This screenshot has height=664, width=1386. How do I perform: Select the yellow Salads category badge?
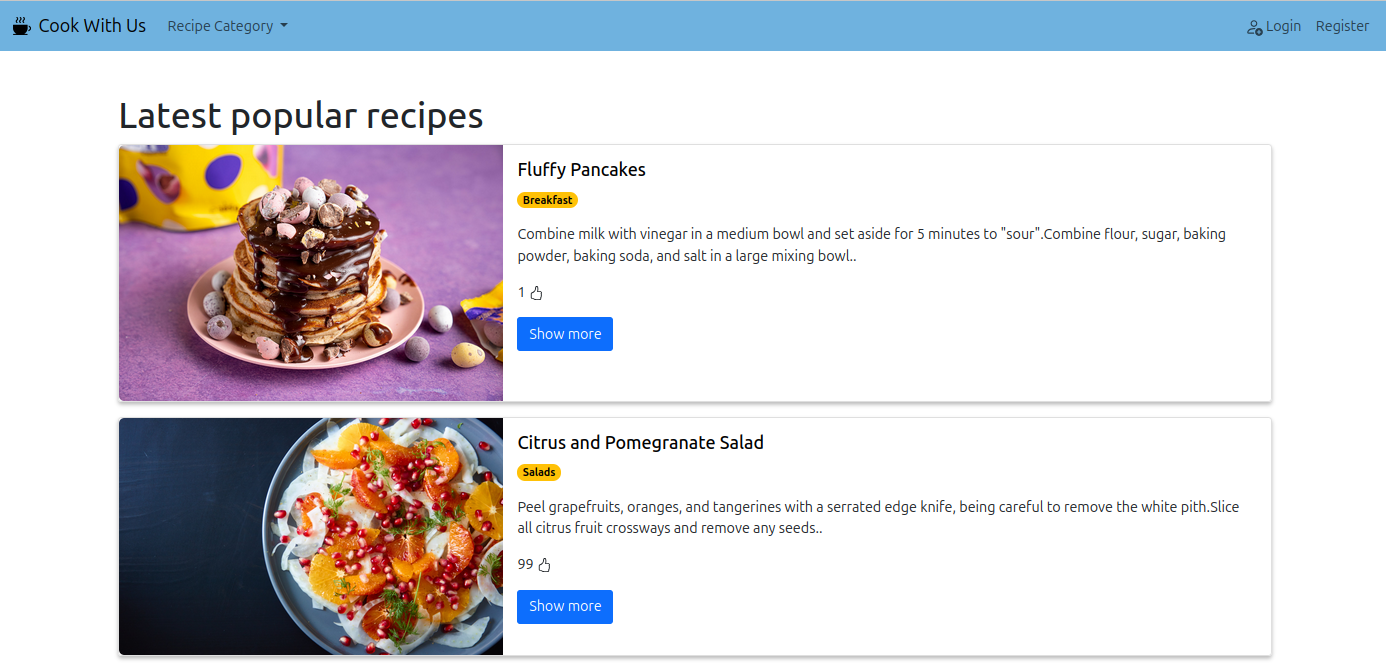point(539,472)
